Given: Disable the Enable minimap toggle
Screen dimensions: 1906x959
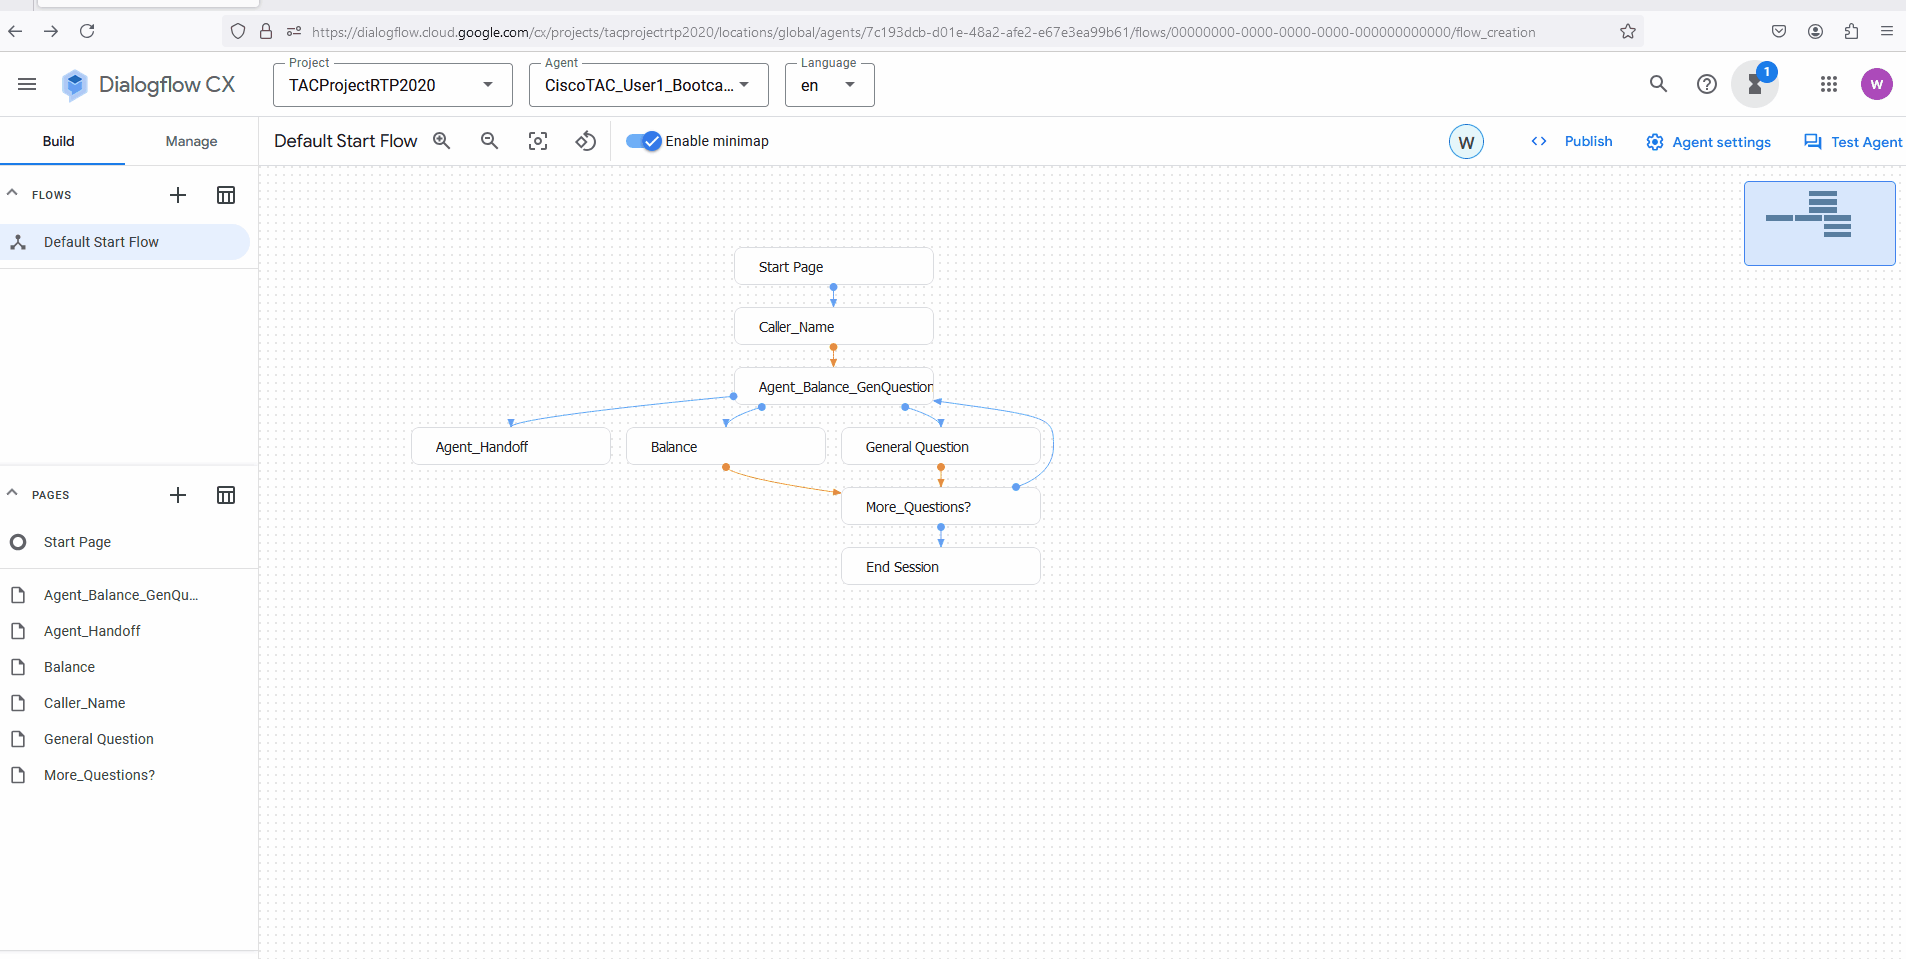Looking at the screenshot, I should coord(643,141).
